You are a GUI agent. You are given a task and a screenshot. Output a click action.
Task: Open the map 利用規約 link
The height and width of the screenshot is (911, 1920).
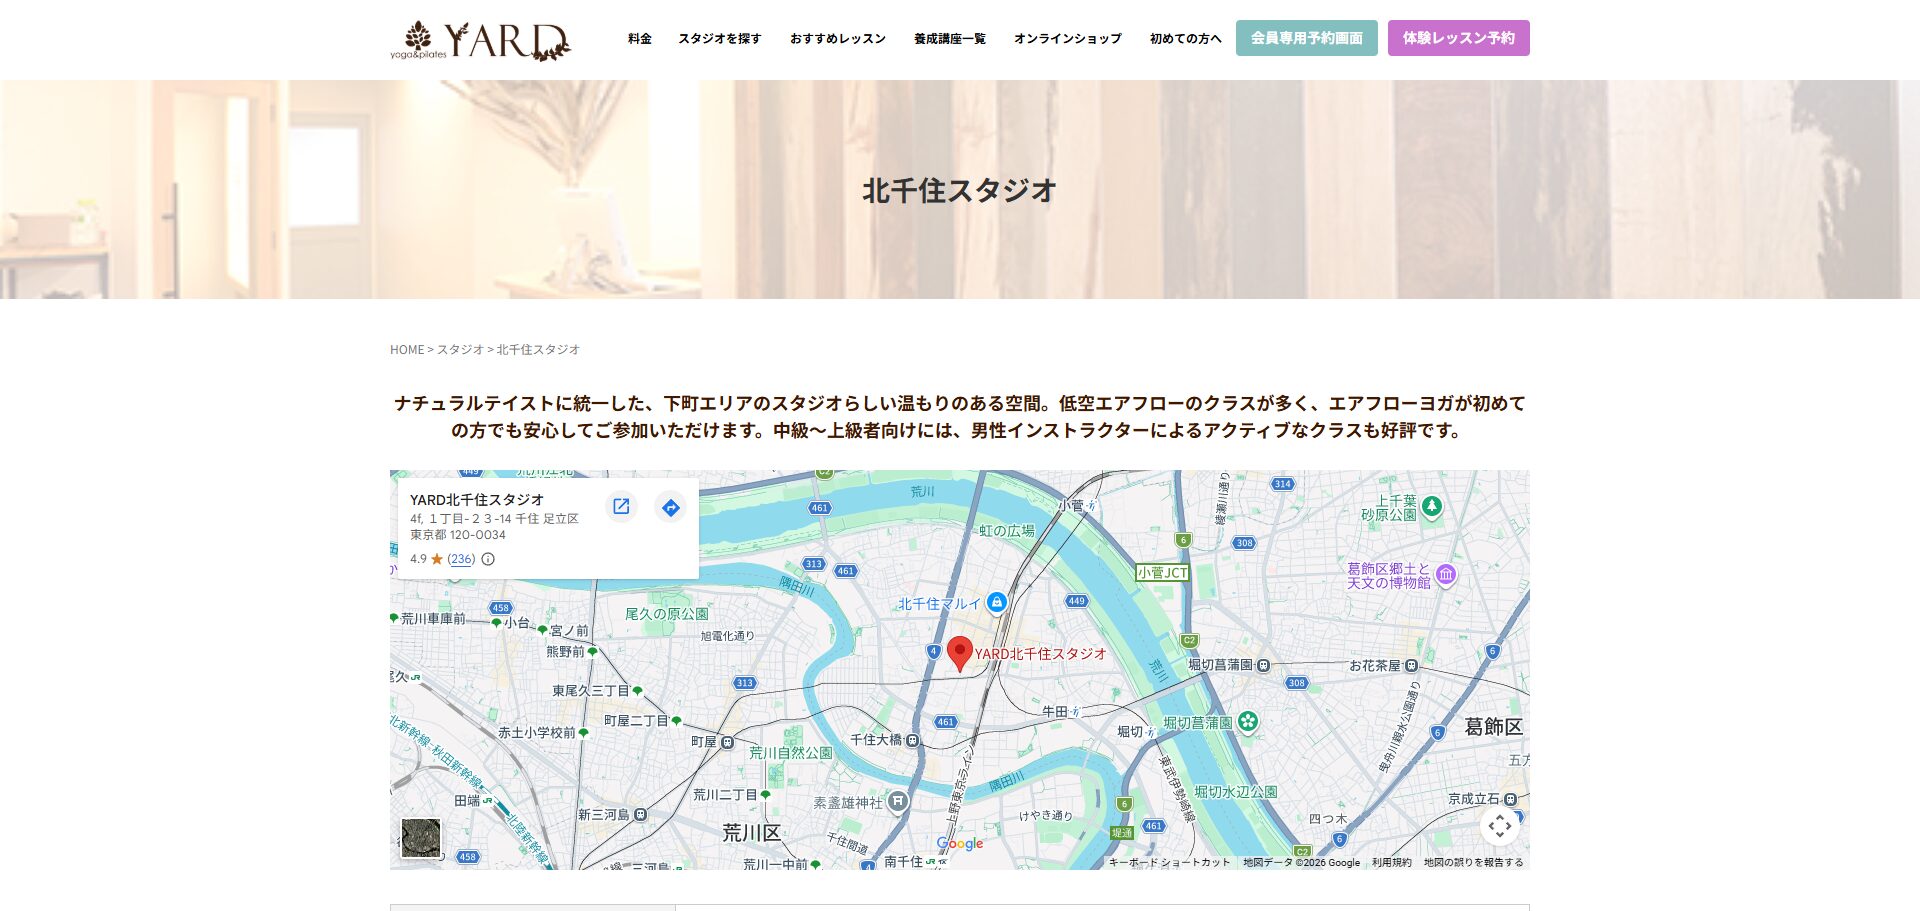pyautogui.click(x=1391, y=862)
